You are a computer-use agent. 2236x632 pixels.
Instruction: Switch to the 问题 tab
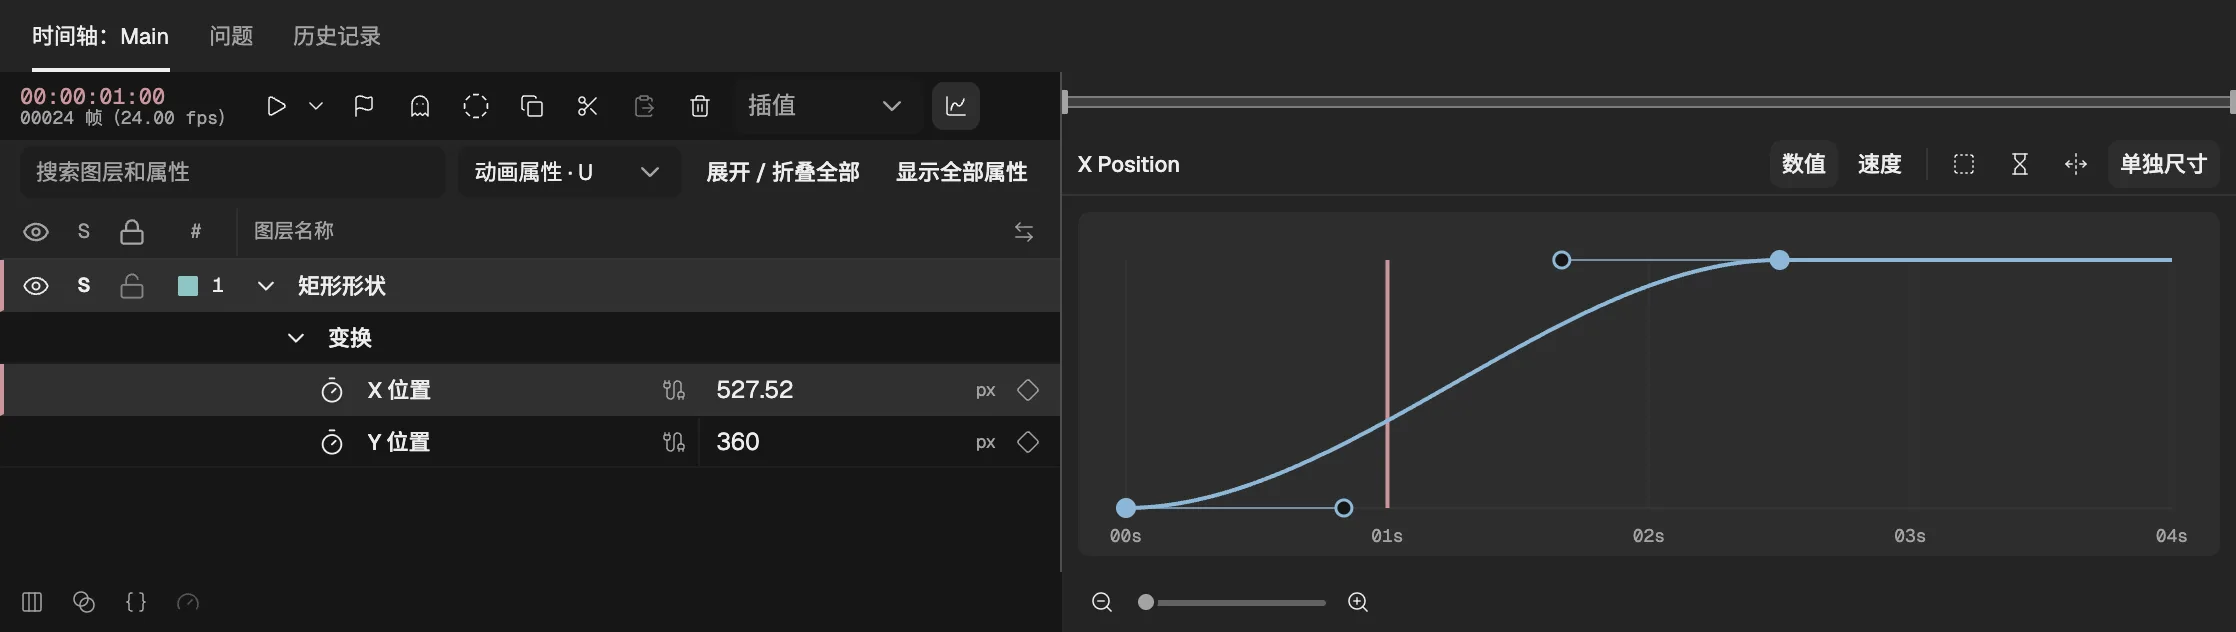tap(231, 37)
